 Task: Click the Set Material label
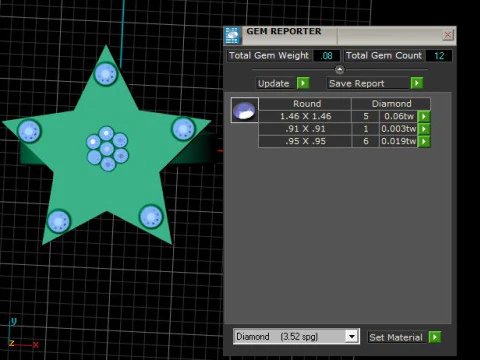pyautogui.click(x=396, y=337)
